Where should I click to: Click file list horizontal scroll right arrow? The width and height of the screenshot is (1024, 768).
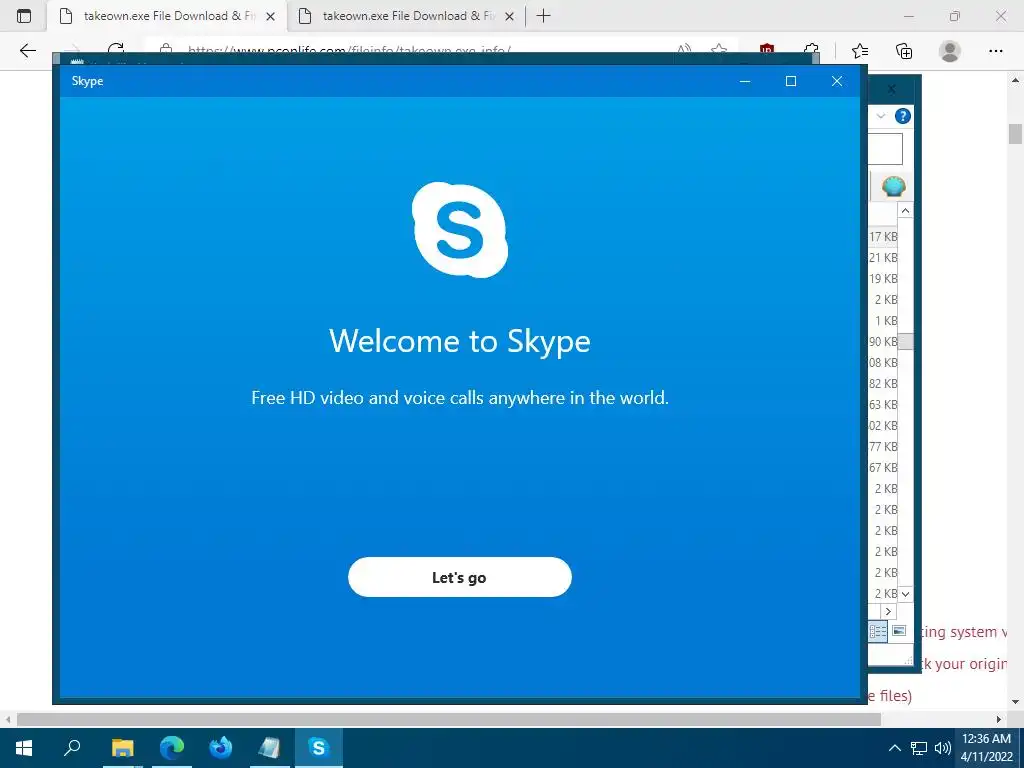point(888,611)
